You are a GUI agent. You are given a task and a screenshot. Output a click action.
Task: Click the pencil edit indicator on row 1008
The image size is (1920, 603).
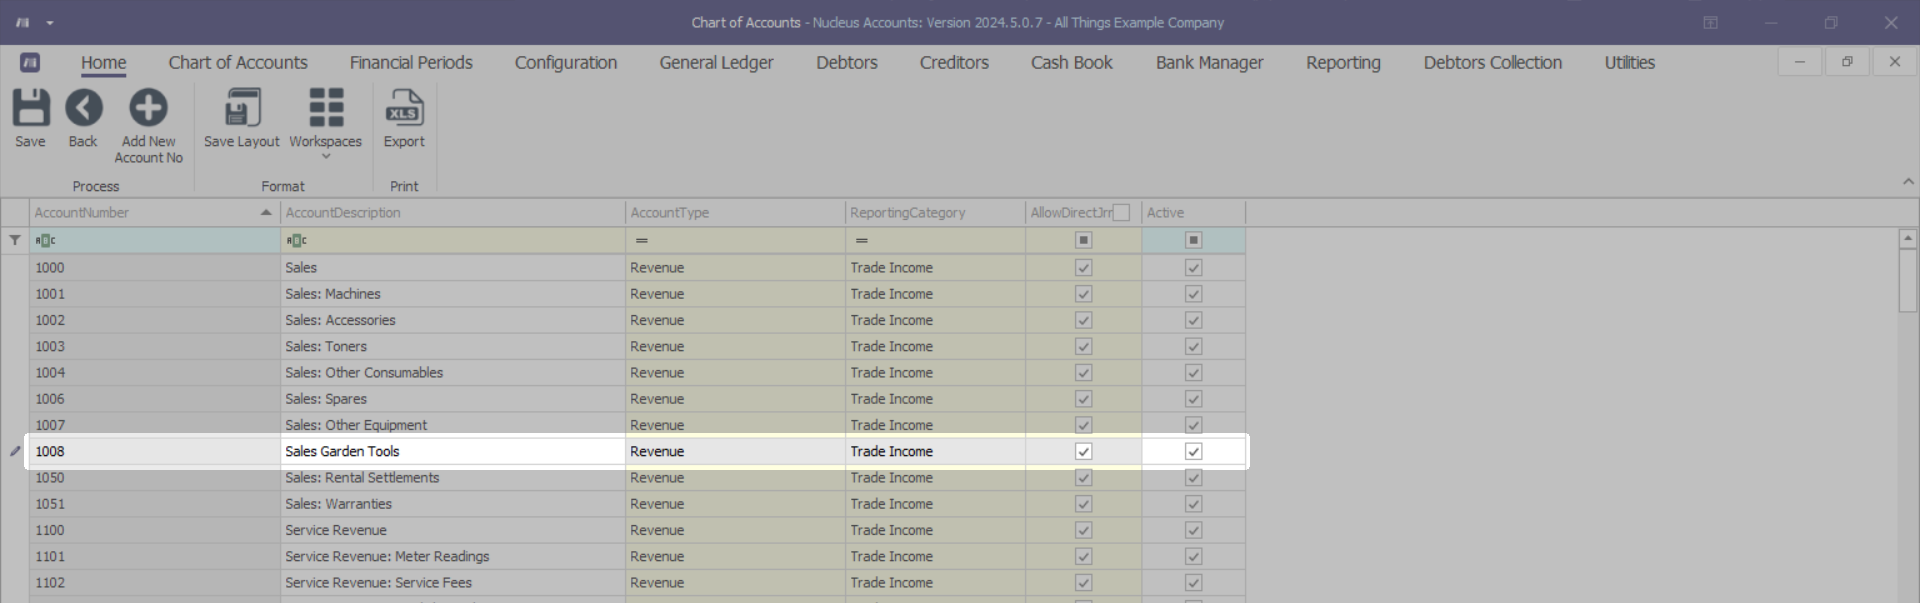(x=15, y=451)
